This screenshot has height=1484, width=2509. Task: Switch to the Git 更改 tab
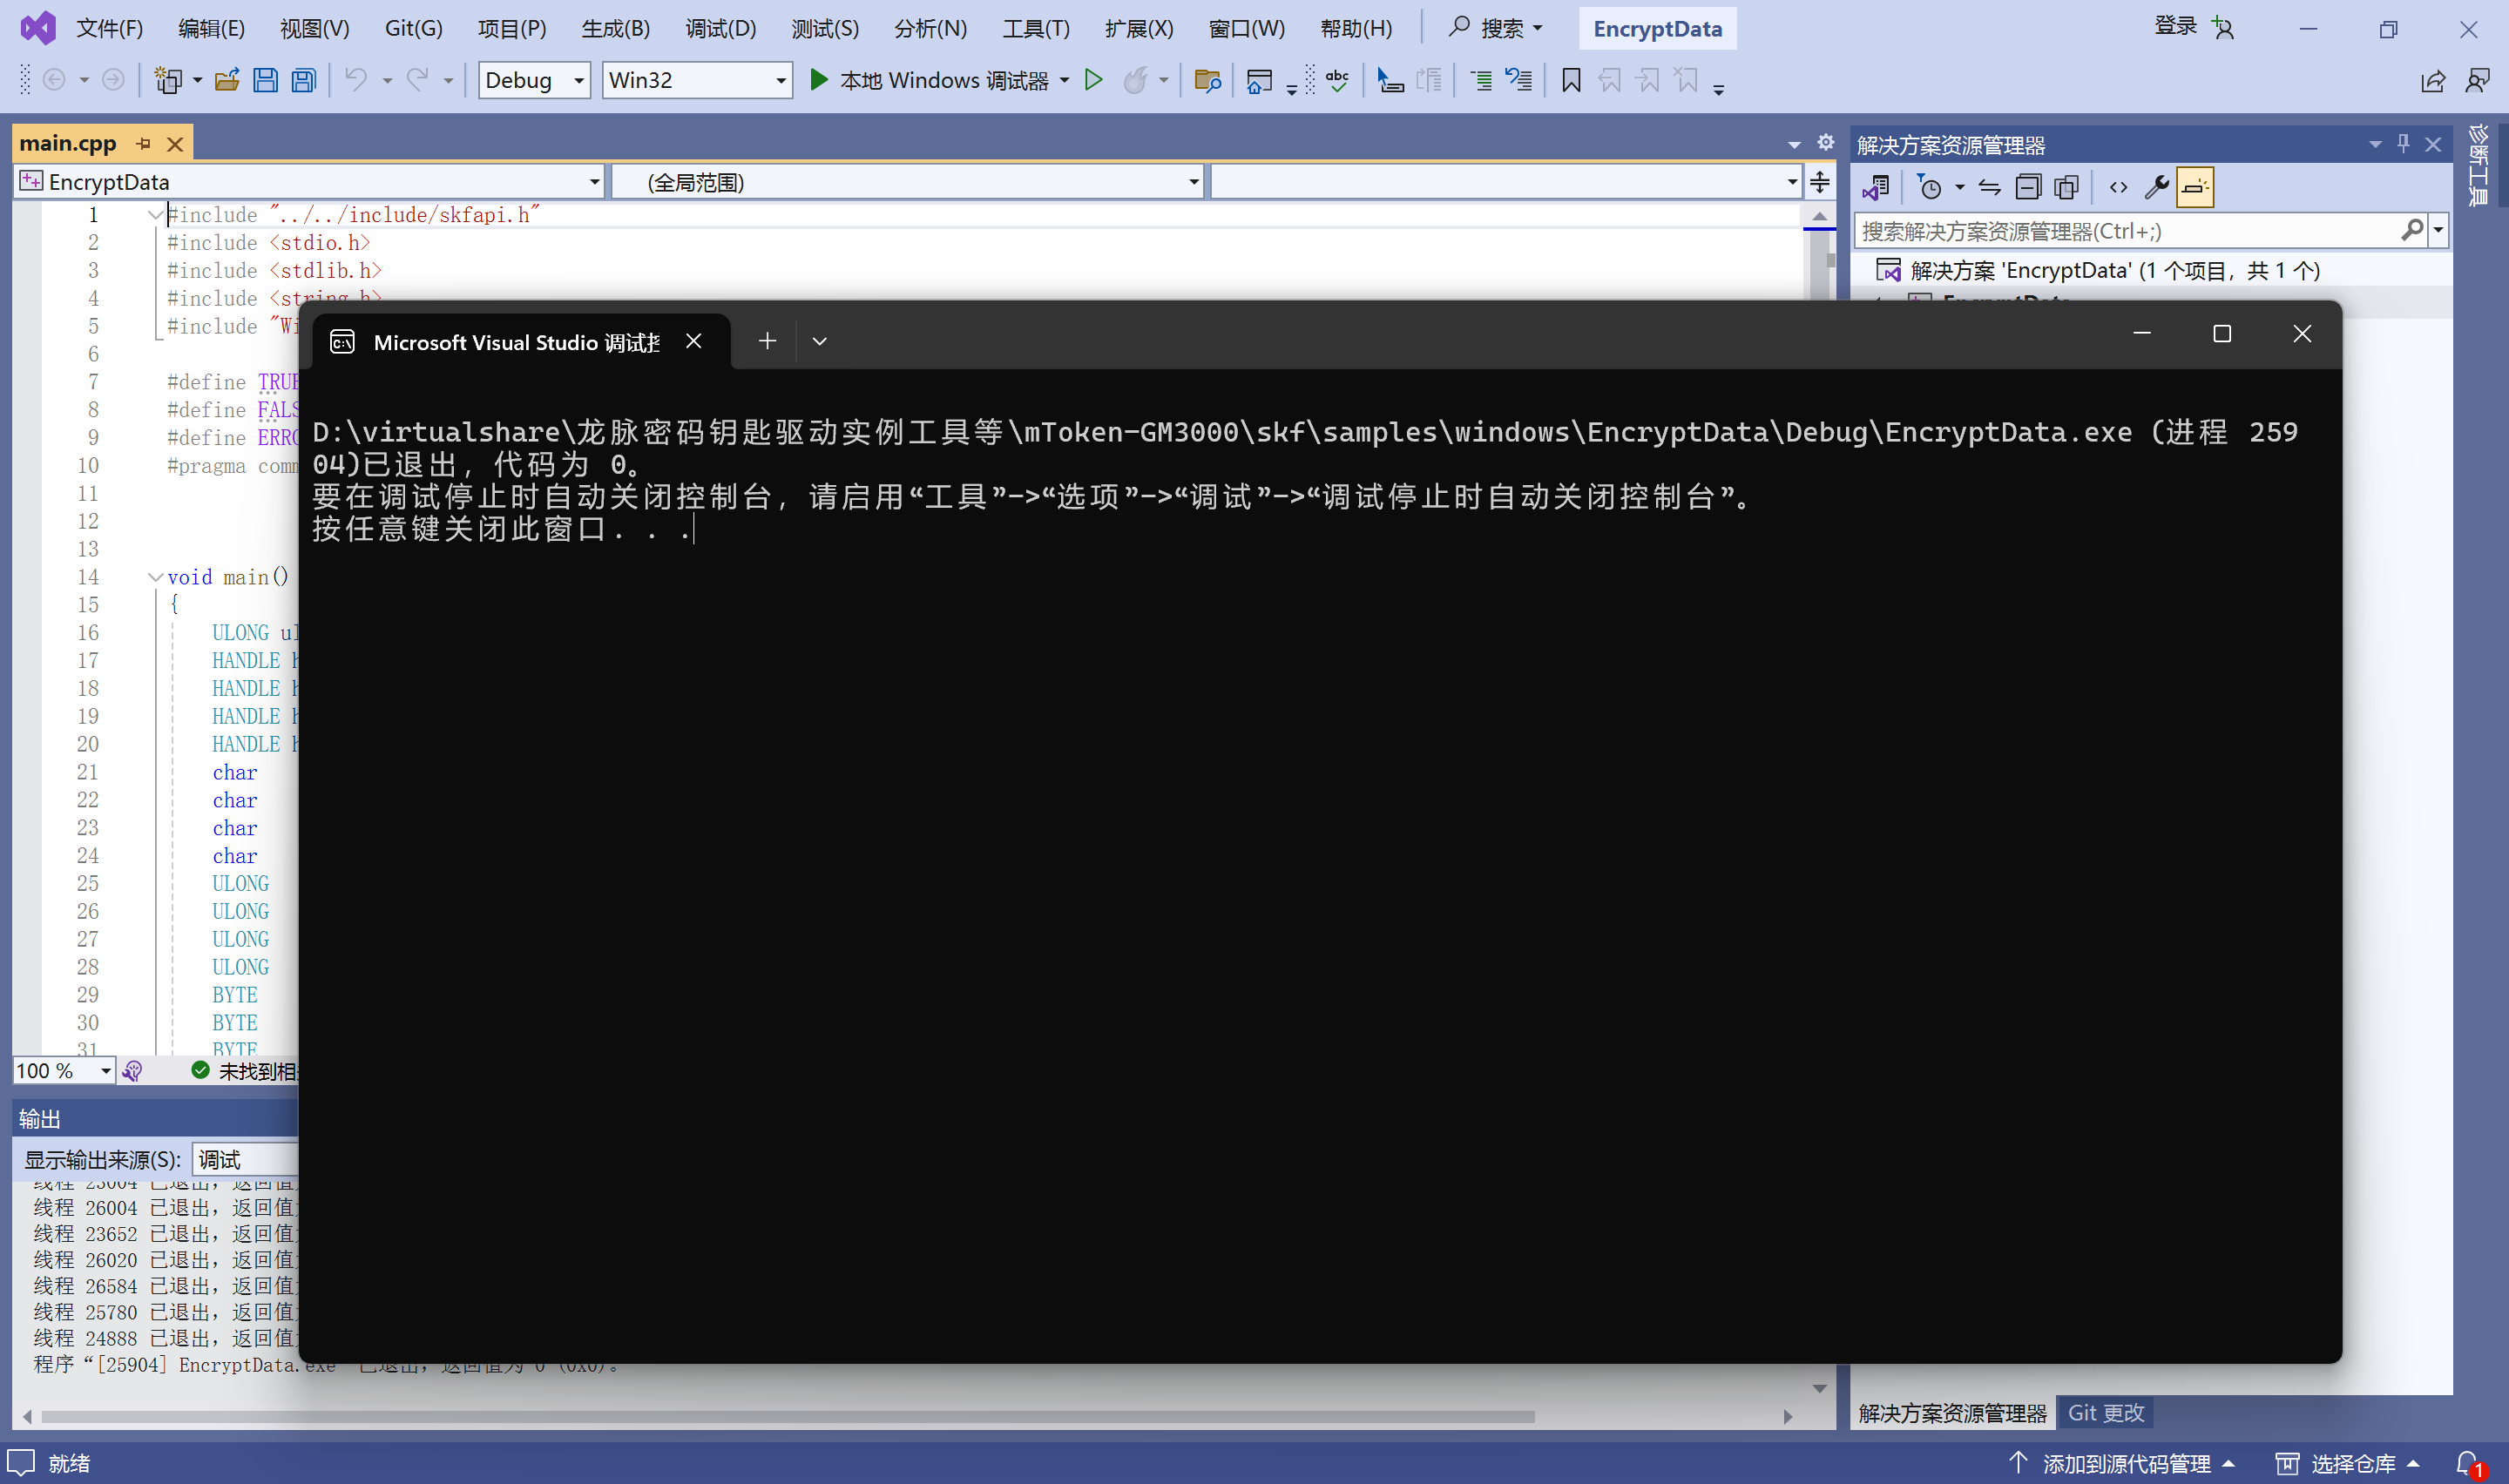click(x=2105, y=1412)
